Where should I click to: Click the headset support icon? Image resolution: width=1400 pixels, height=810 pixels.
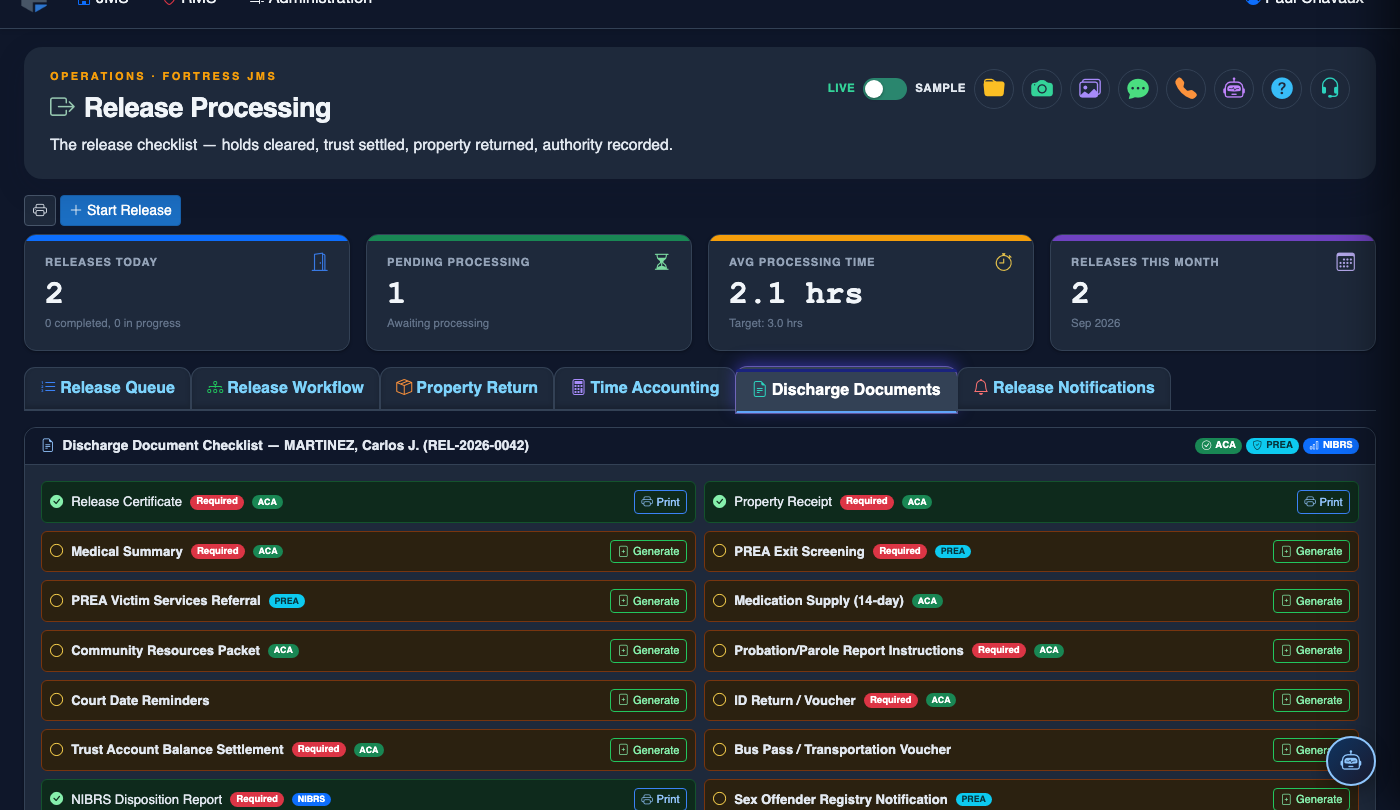tap(1330, 88)
